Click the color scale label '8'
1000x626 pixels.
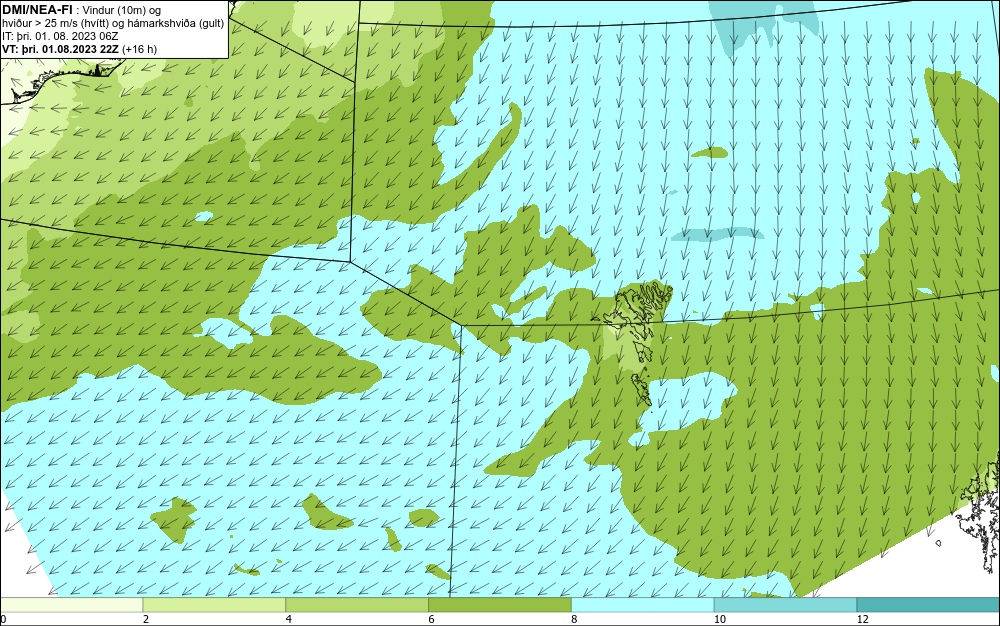click(x=575, y=619)
